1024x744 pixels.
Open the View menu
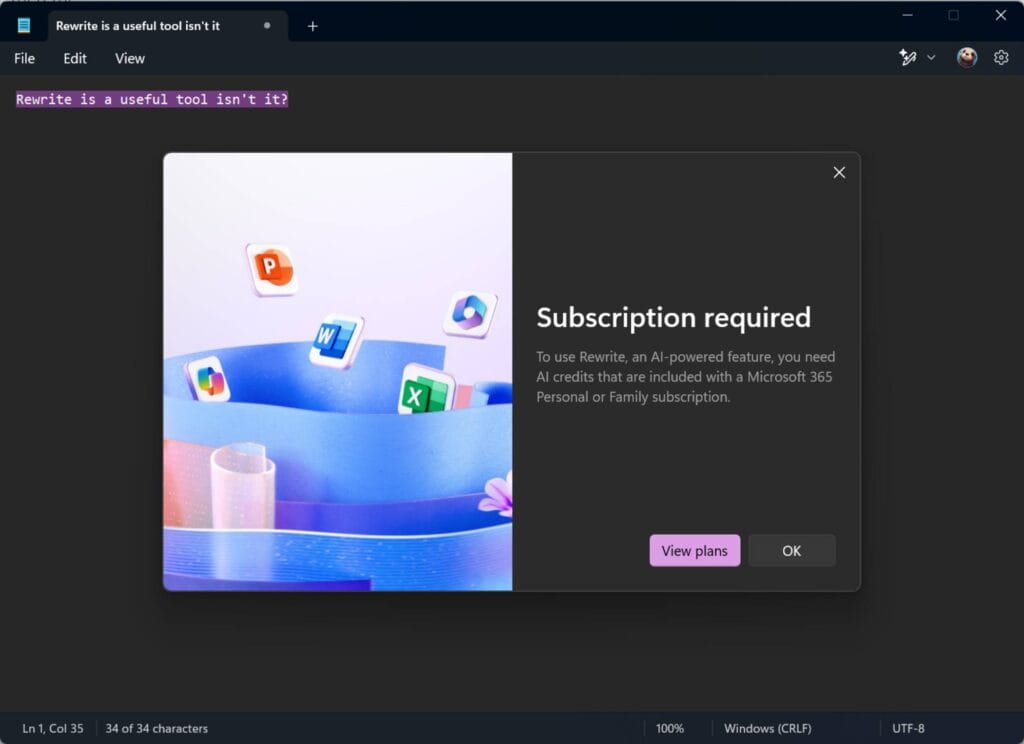tap(129, 58)
